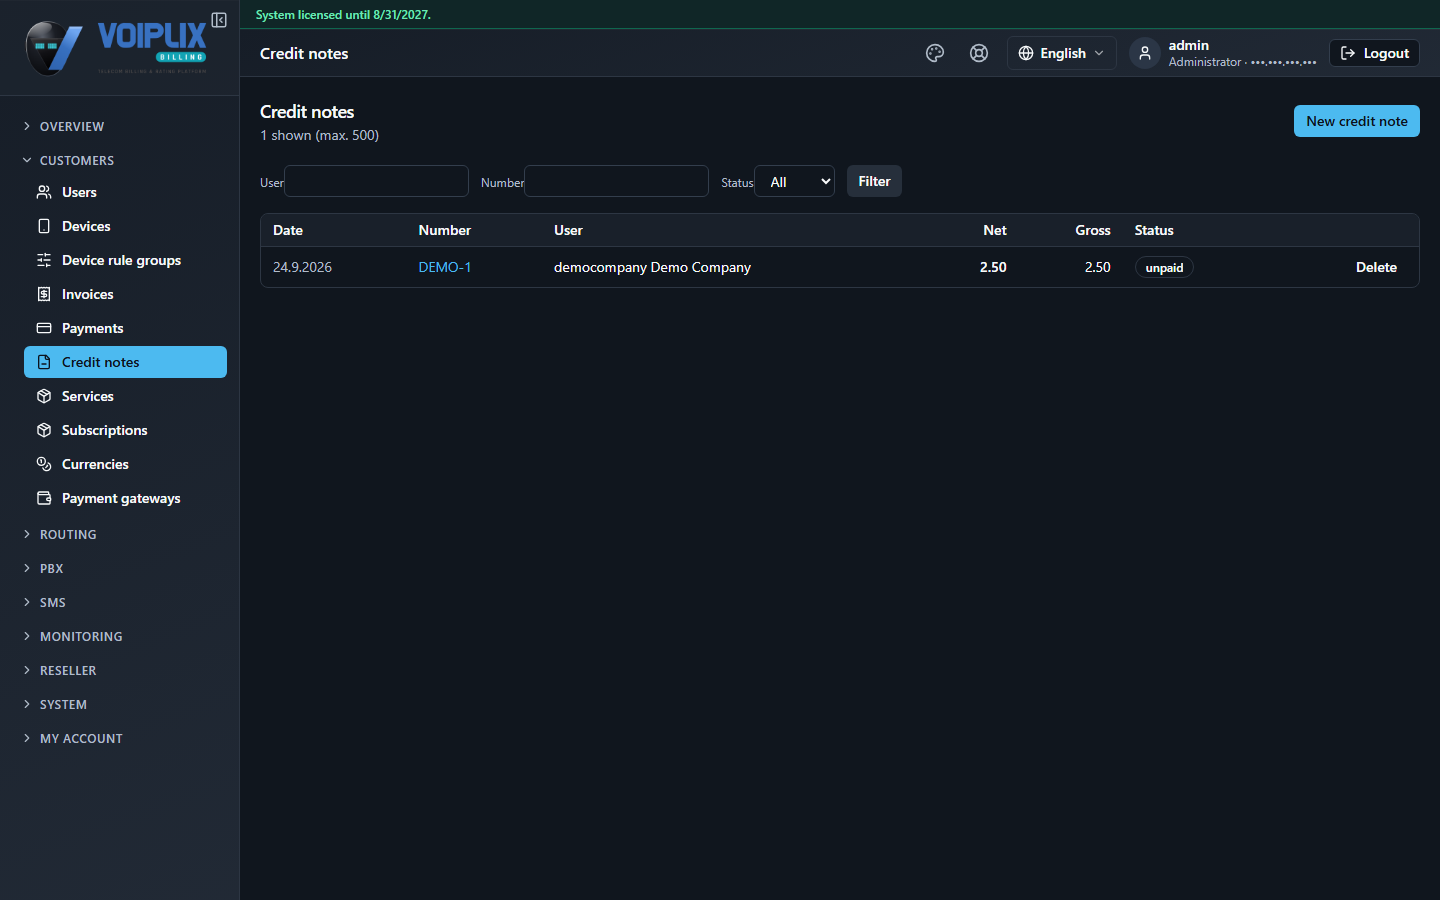This screenshot has height=900, width=1440.
Task: Apply filters with the Filter button
Action: tap(874, 181)
